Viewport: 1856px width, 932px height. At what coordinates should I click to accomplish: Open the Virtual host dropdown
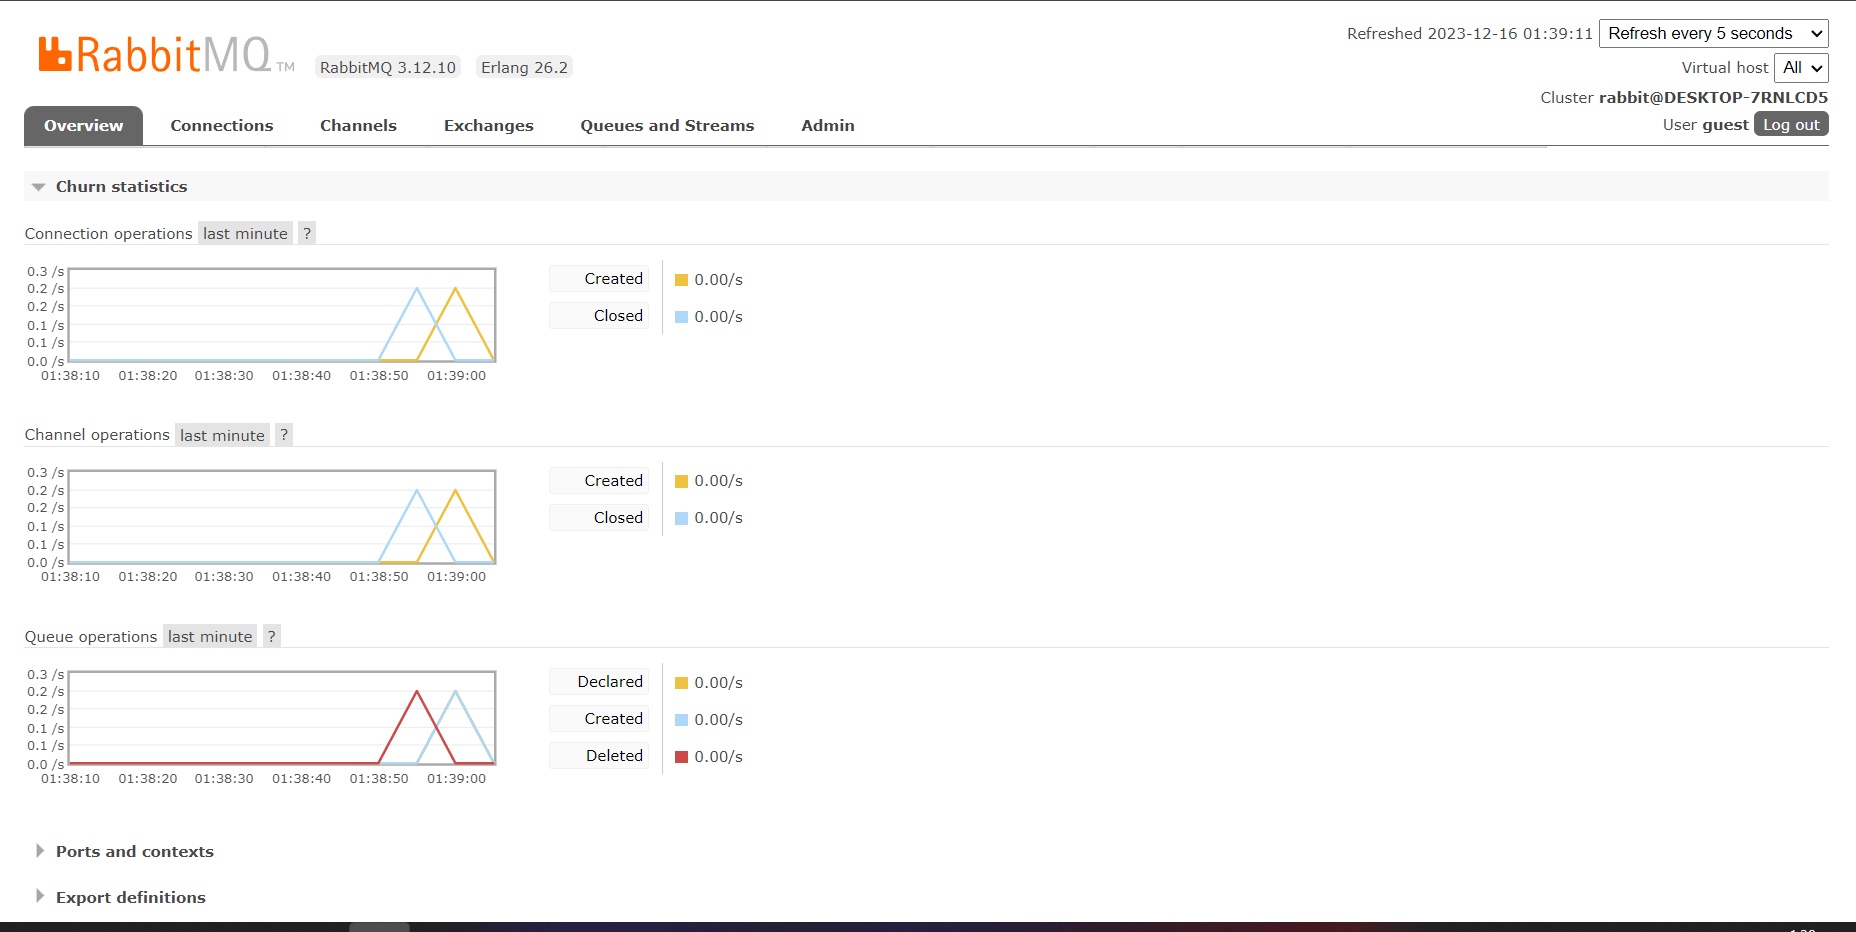pos(1800,68)
